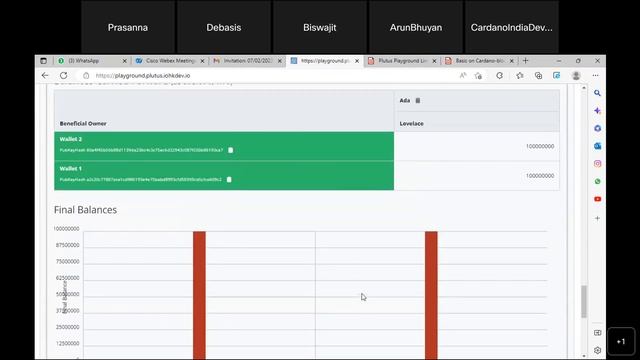Click the Wallet 1 row label
Image resolution: width=640 pixels, height=360 pixels.
coord(71,169)
